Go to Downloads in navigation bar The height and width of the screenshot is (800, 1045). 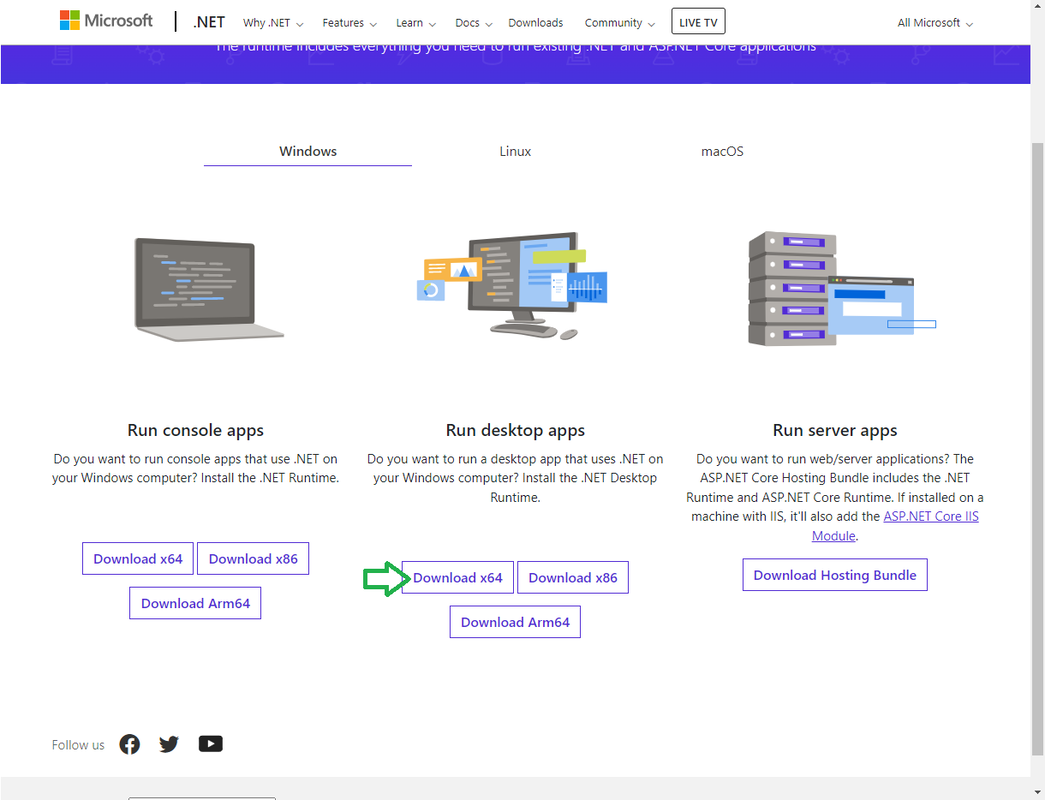(535, 23)
